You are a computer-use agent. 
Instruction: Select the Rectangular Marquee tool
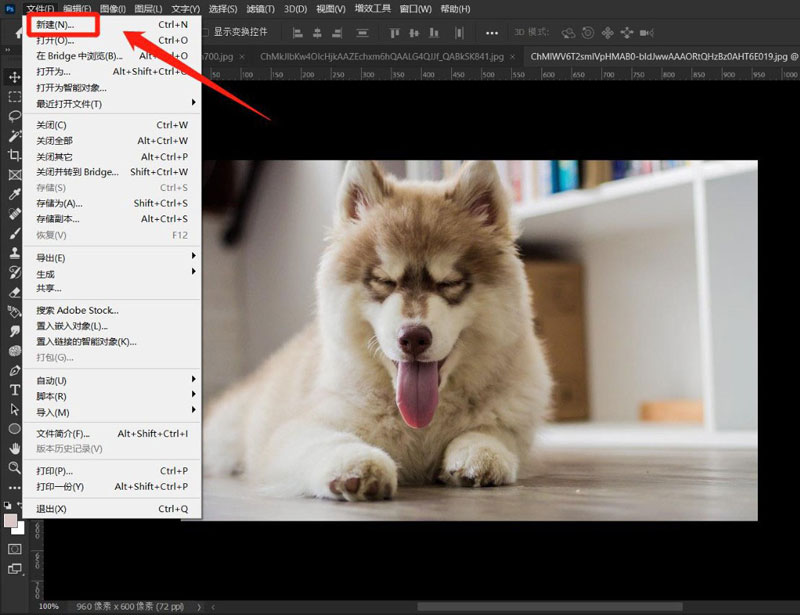(x=14, y=97)
